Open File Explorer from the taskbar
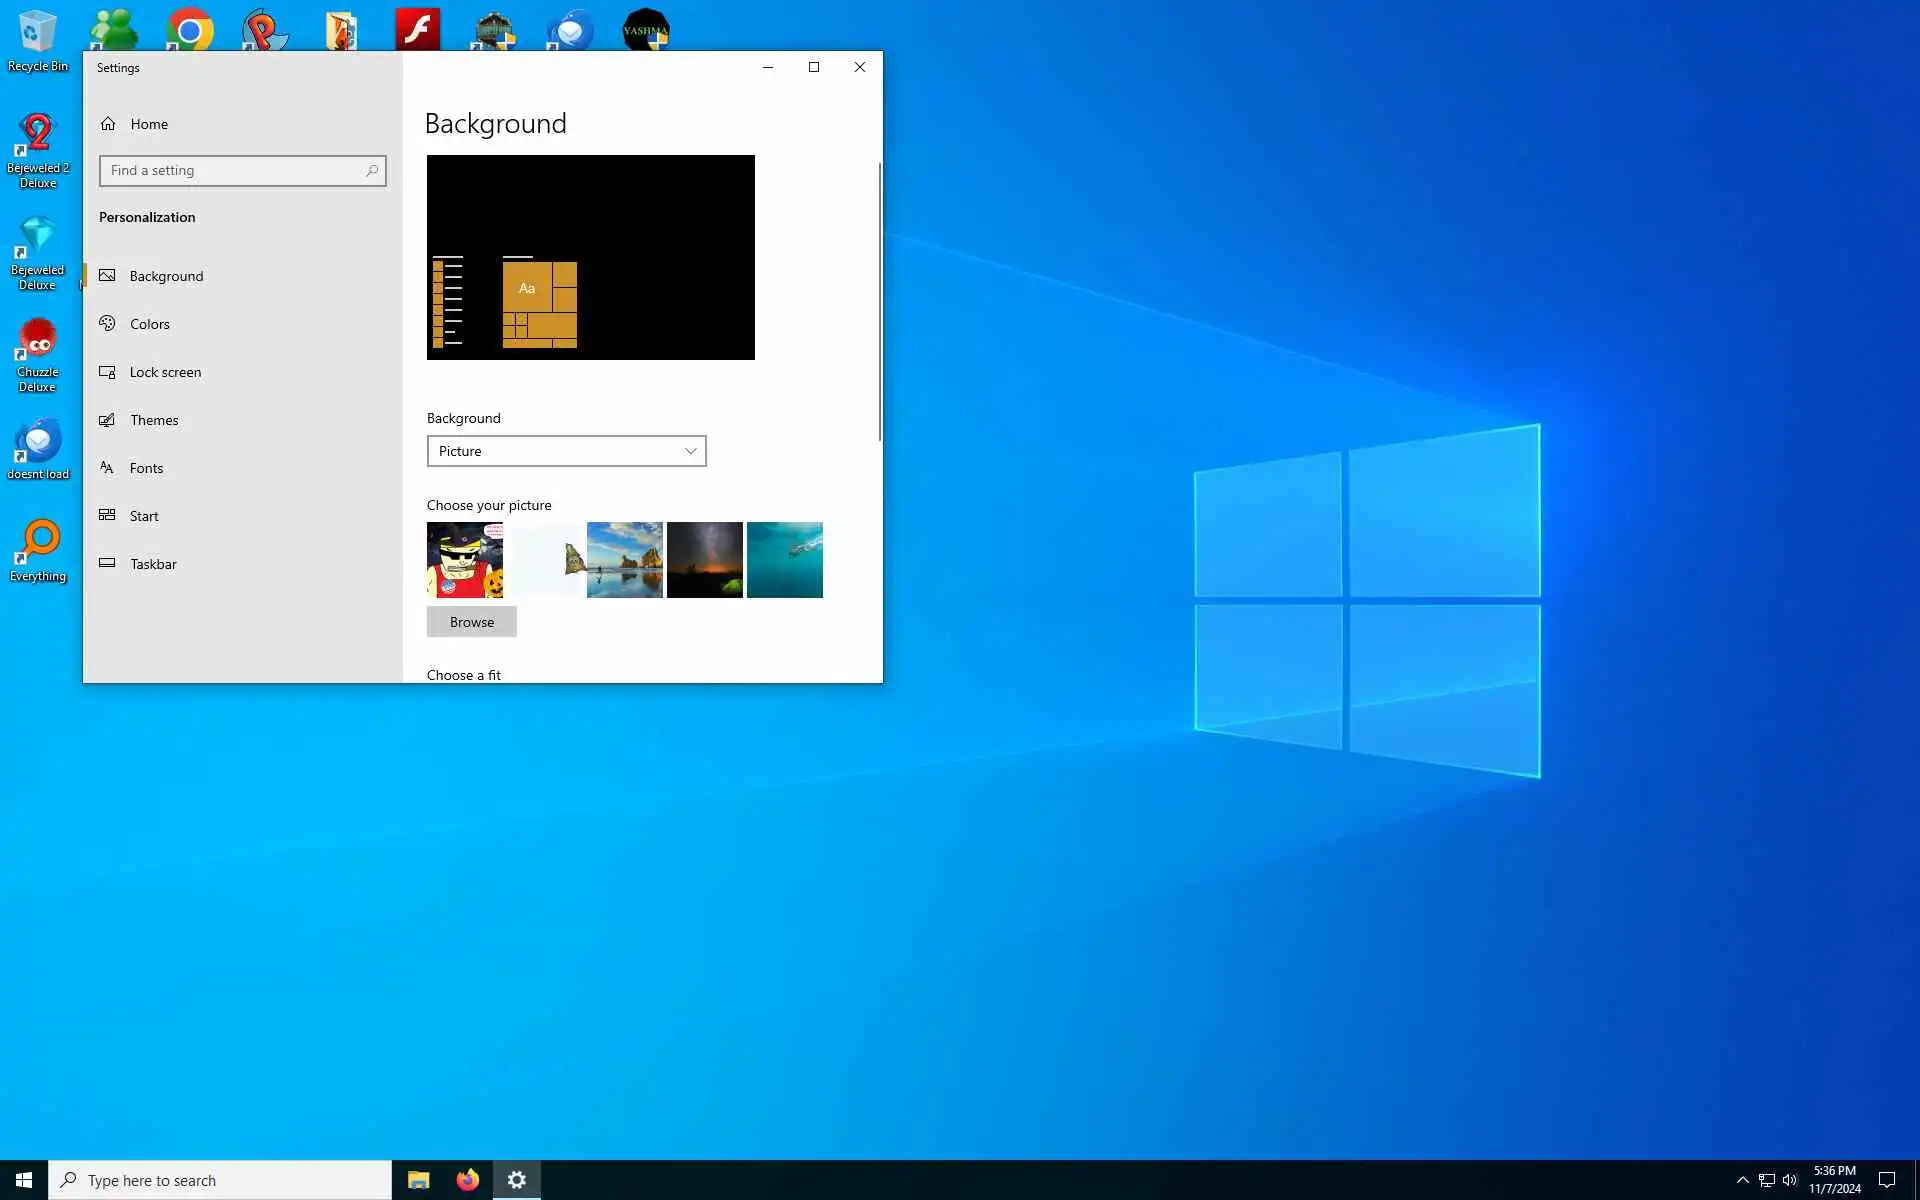The height and width of the screenshot is (1200, 1920). pyautogui.click(x=418, y=1180)
